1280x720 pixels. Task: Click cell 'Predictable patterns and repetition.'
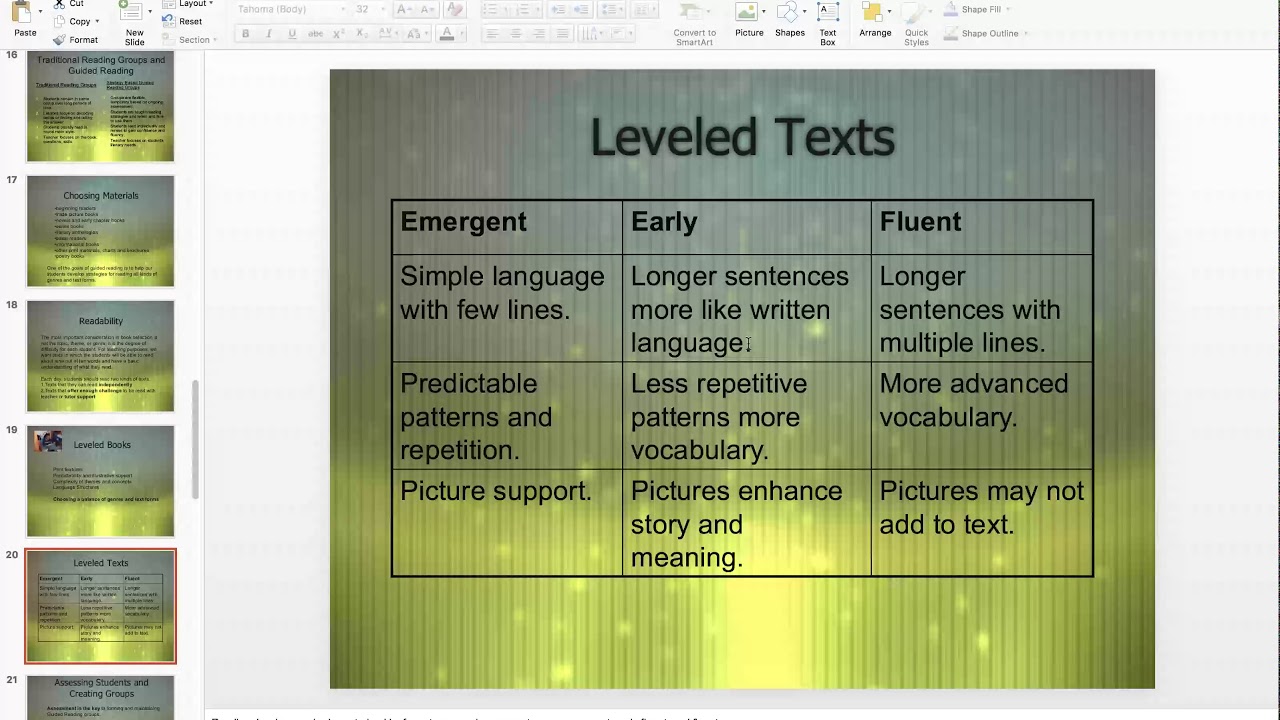click(506, 415)
